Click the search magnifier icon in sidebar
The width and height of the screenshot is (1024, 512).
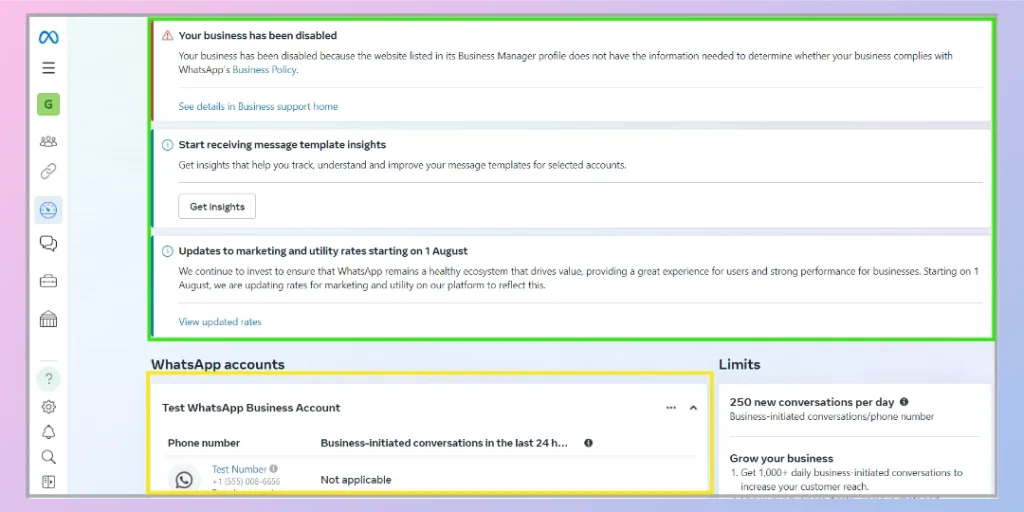point(48,456)
